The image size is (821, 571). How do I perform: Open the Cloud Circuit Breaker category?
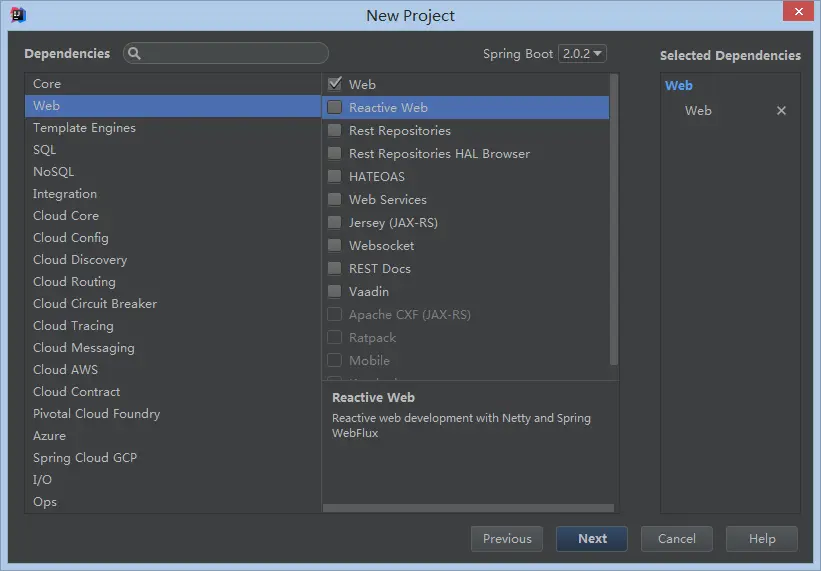(173, 304)
